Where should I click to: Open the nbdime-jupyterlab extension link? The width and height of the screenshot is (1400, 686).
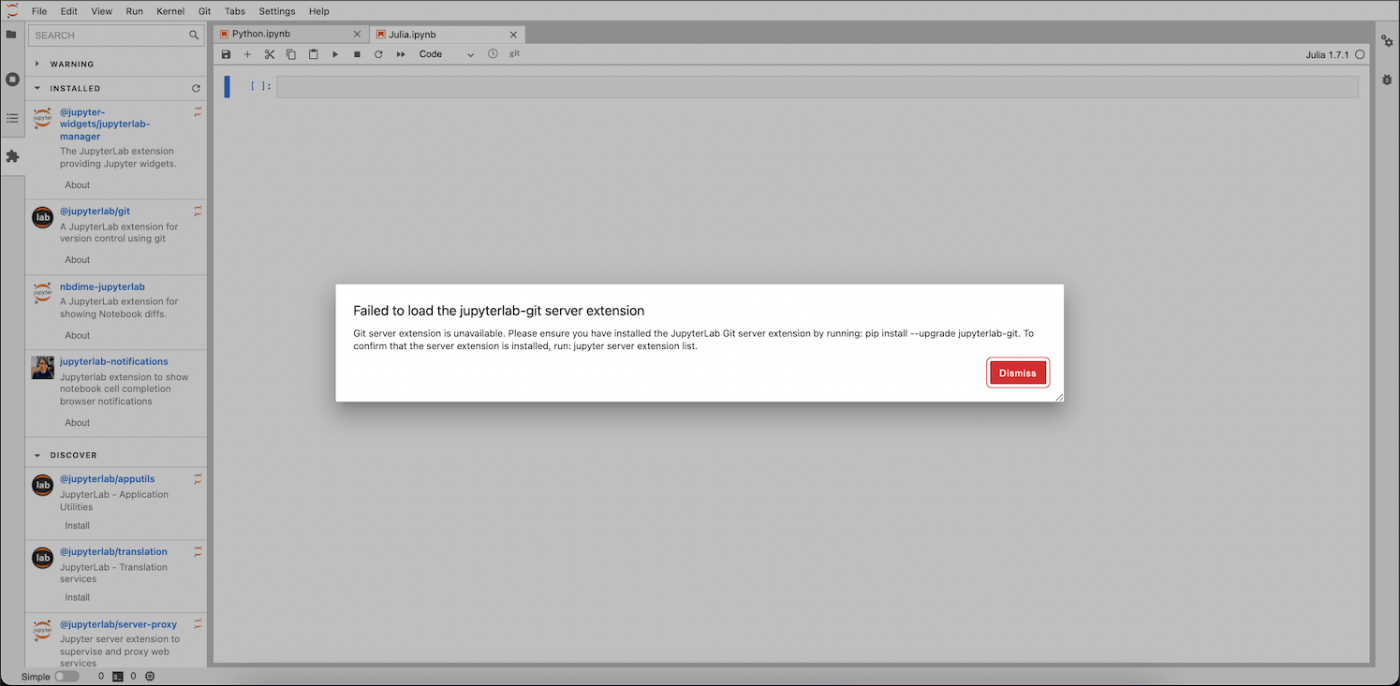[102, 287]
